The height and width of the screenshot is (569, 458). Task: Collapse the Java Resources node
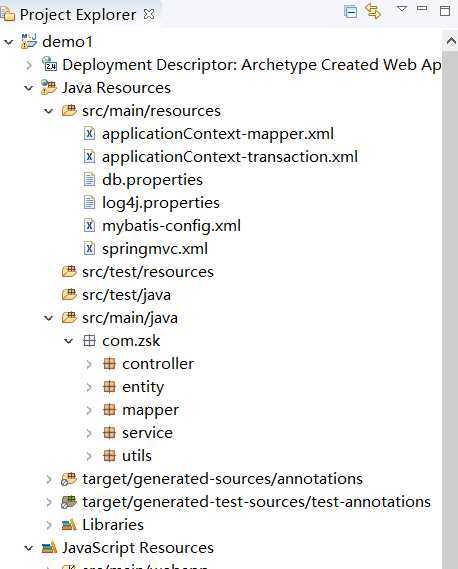pyautogui.click(x=29, y=88)
